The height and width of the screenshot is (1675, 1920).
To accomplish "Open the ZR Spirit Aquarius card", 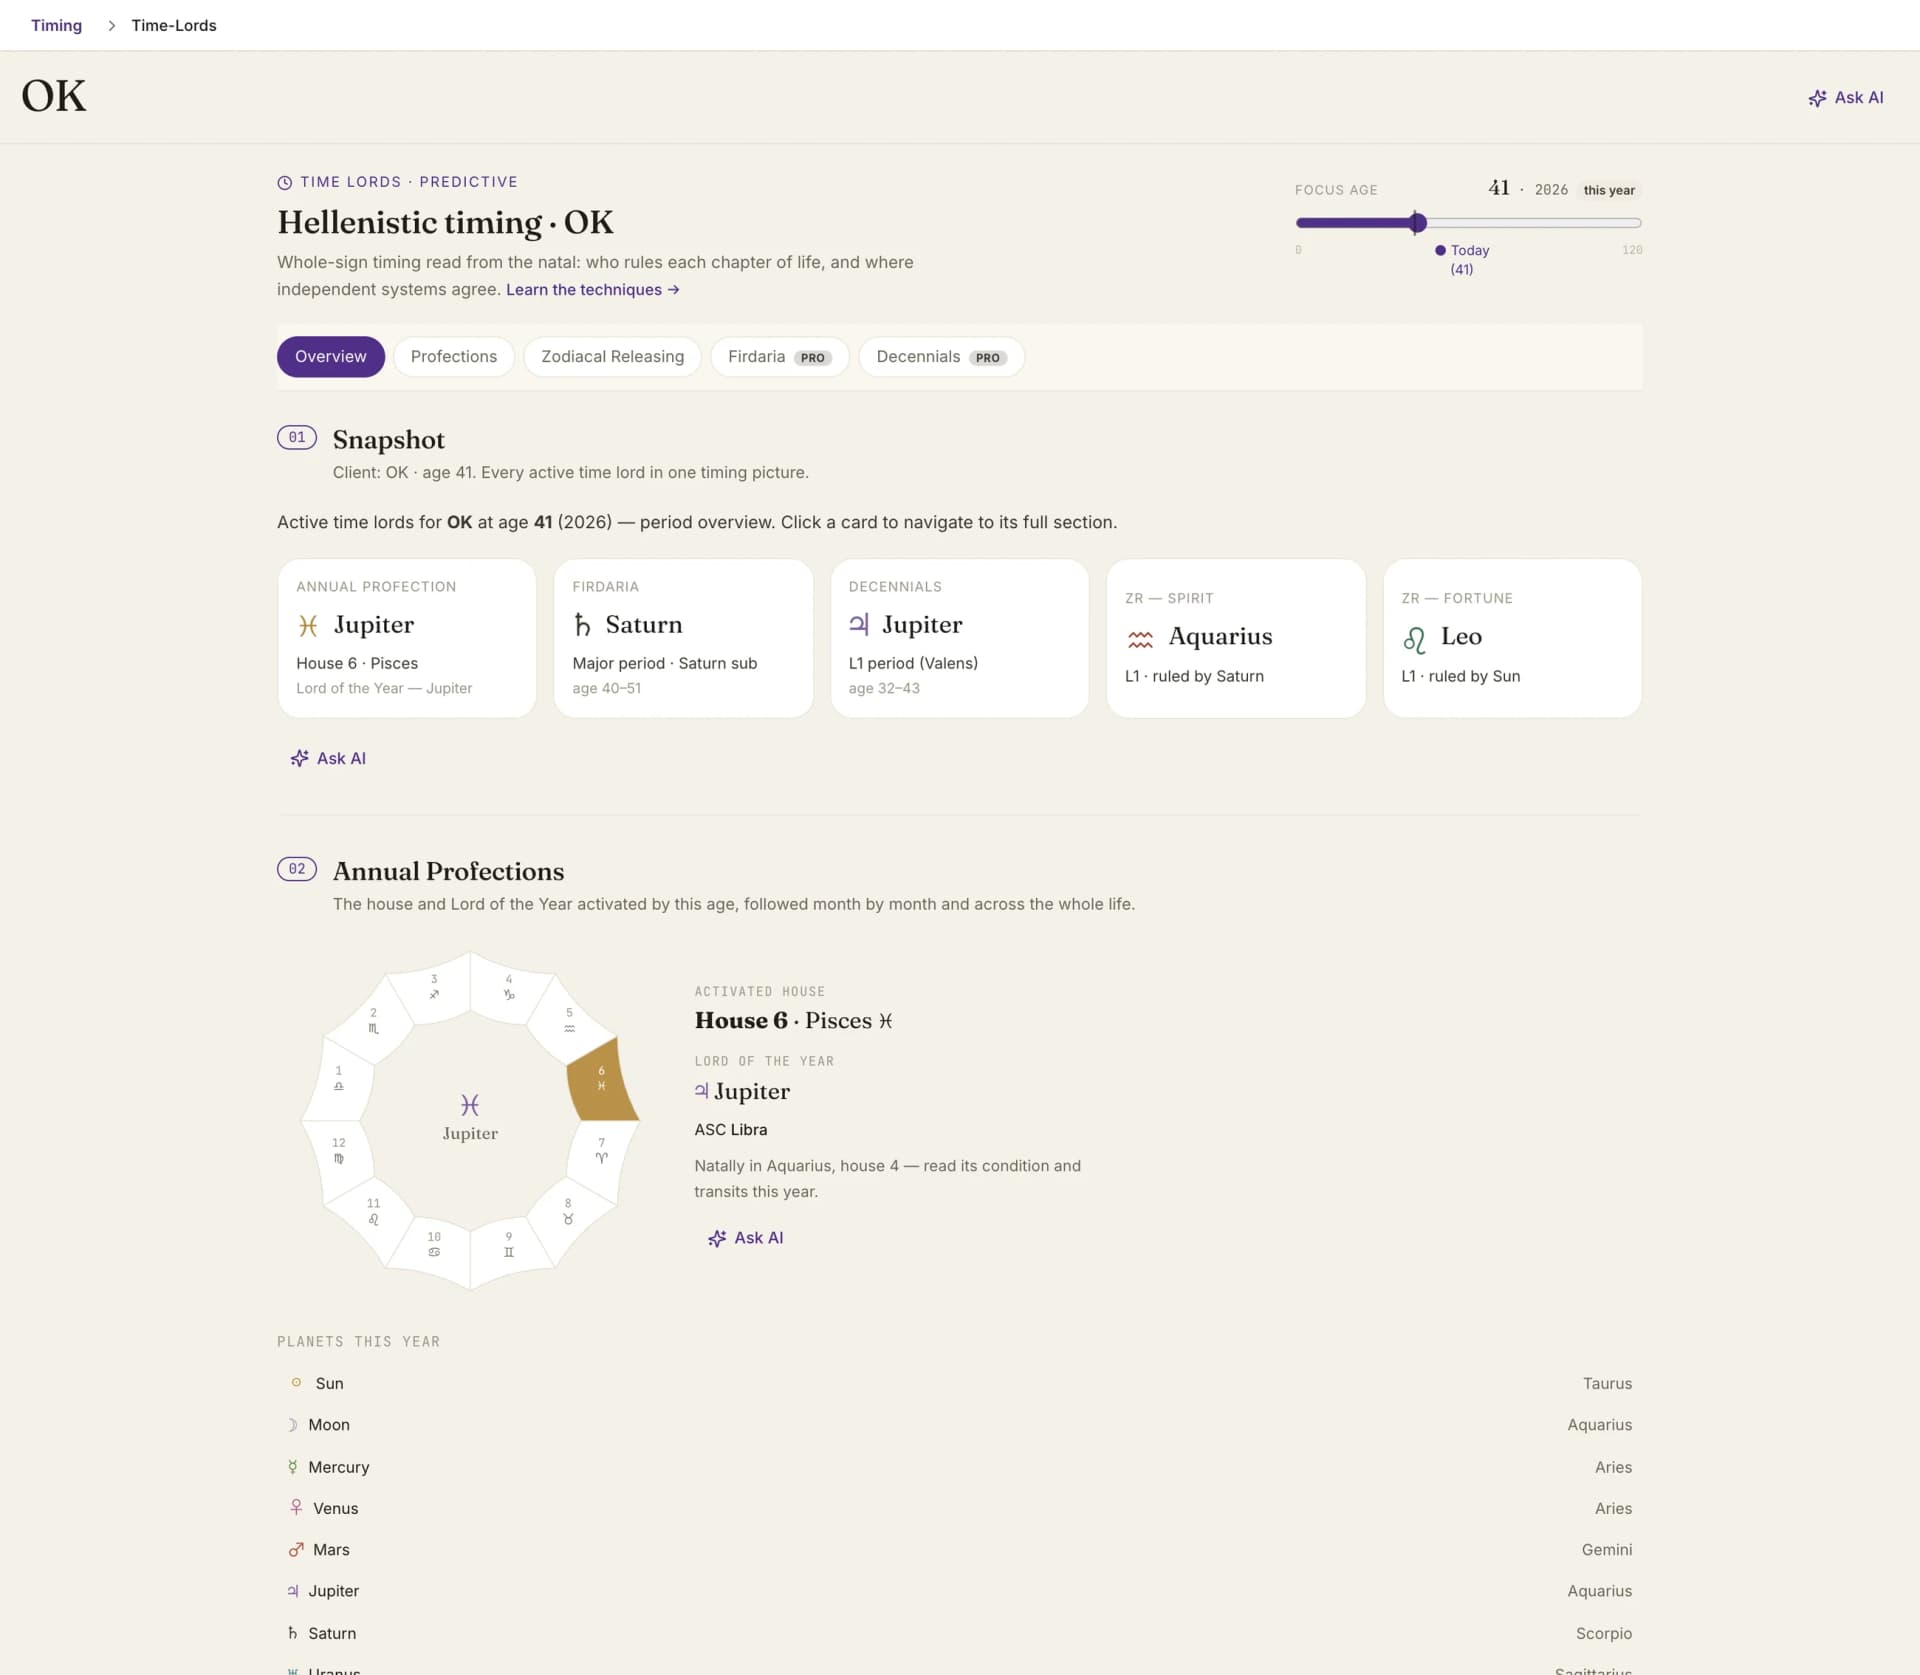I will [x=1236, y=638].
